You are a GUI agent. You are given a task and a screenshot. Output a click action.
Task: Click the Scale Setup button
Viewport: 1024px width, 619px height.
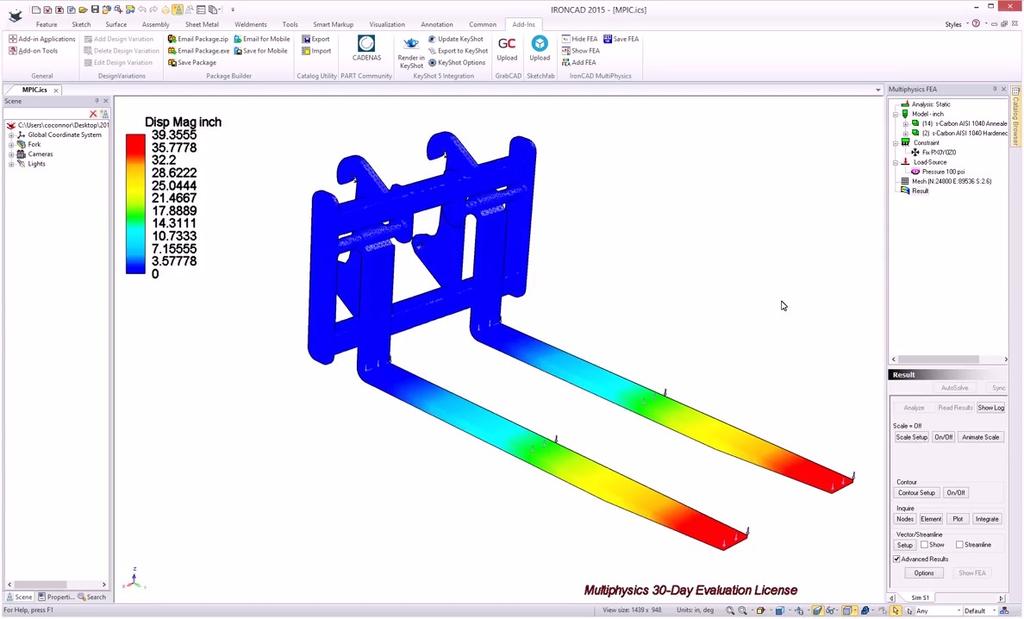[x=911, y=437]
